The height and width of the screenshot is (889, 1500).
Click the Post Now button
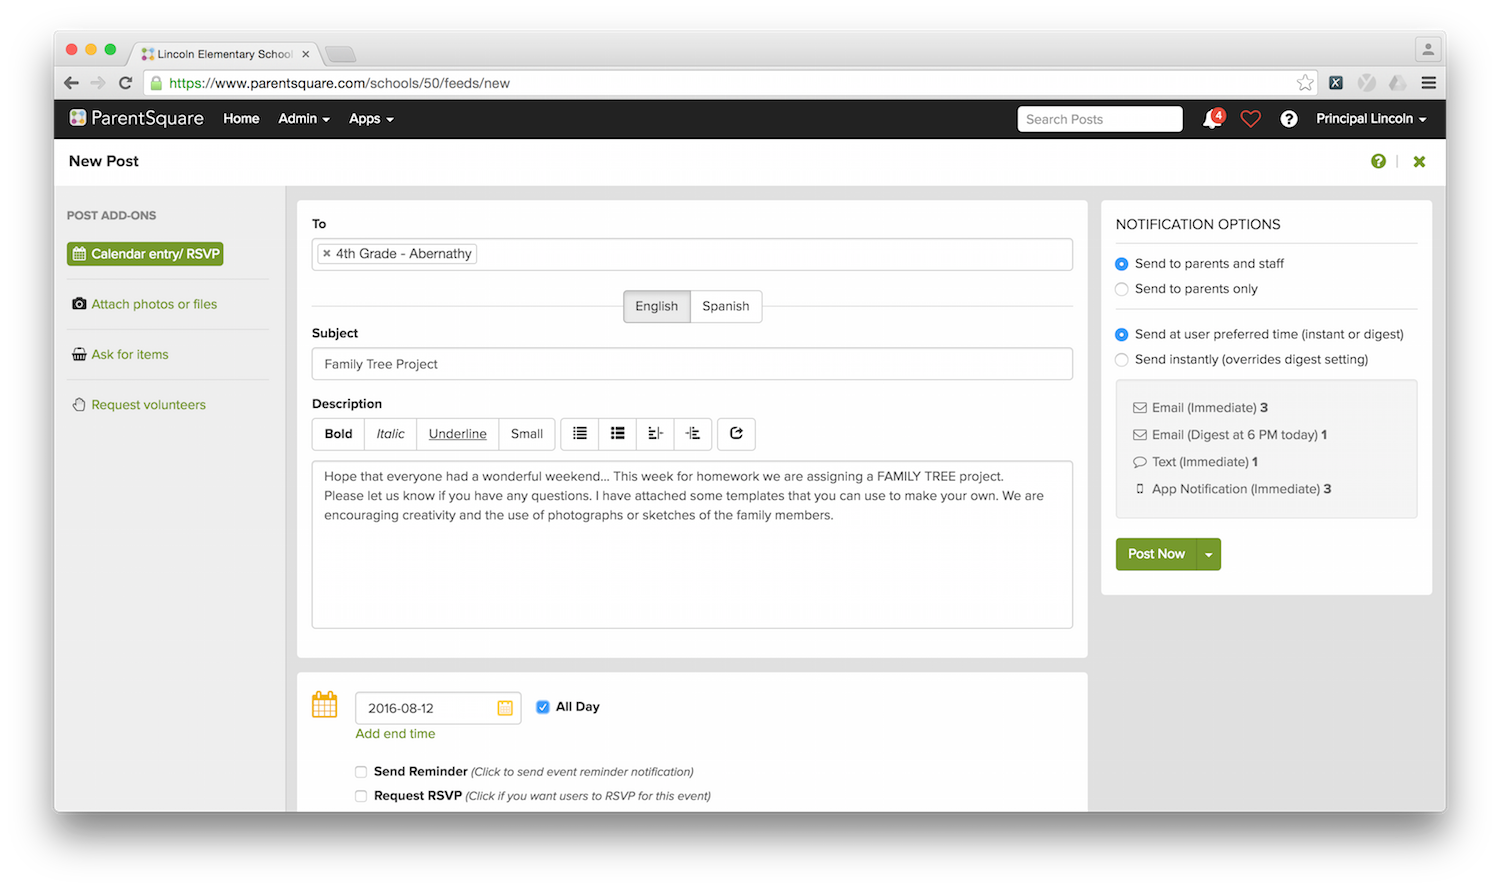click(1156, 554)
